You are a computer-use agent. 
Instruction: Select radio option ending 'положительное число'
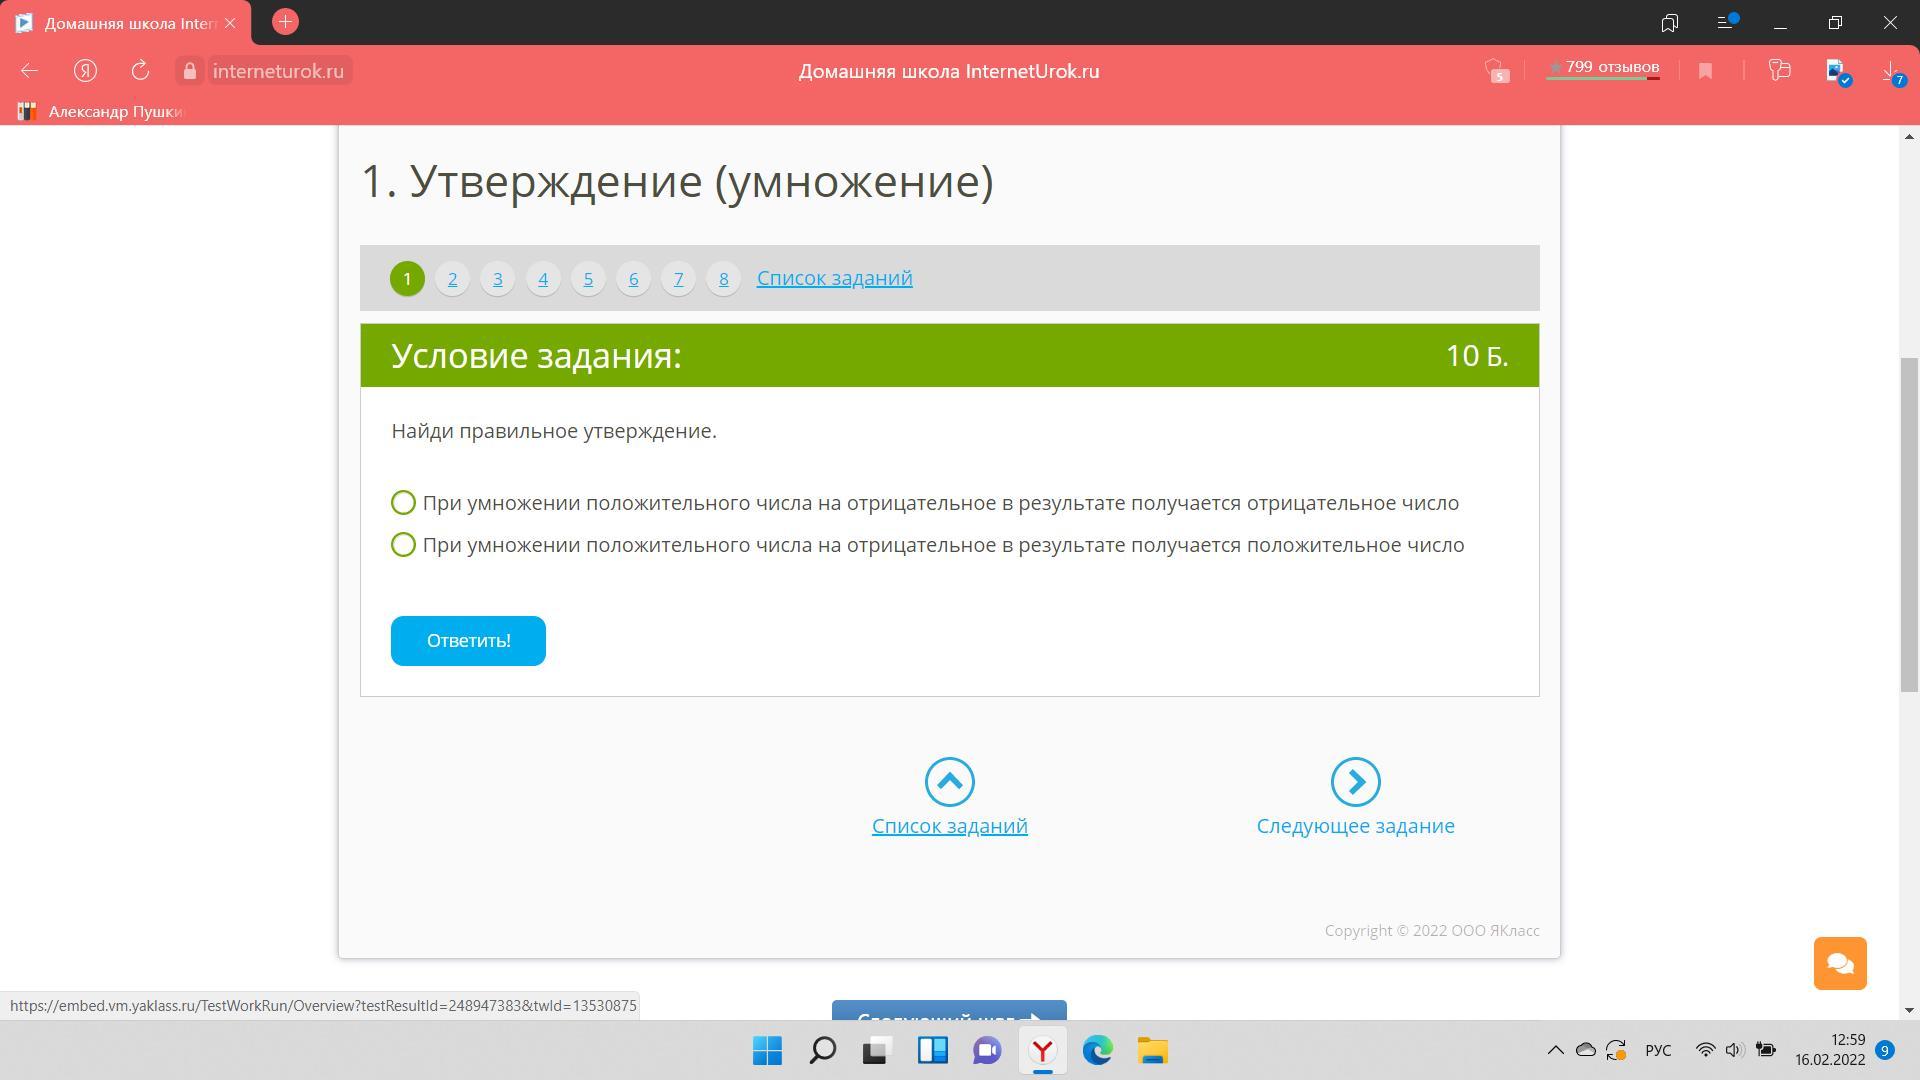[x=403, y=545]
